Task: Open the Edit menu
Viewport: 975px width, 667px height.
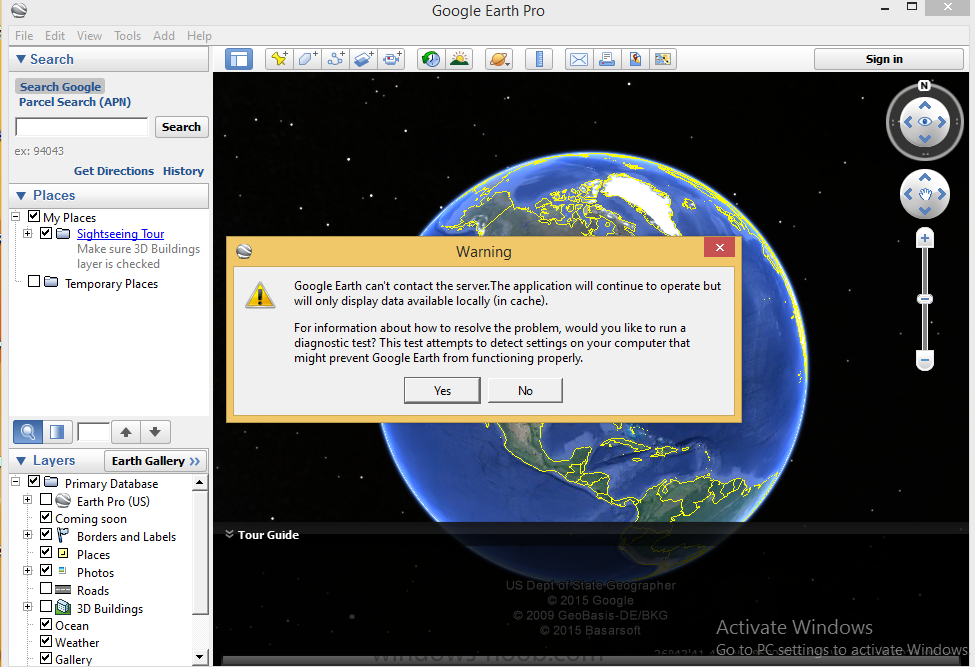Action: (55, 35)
